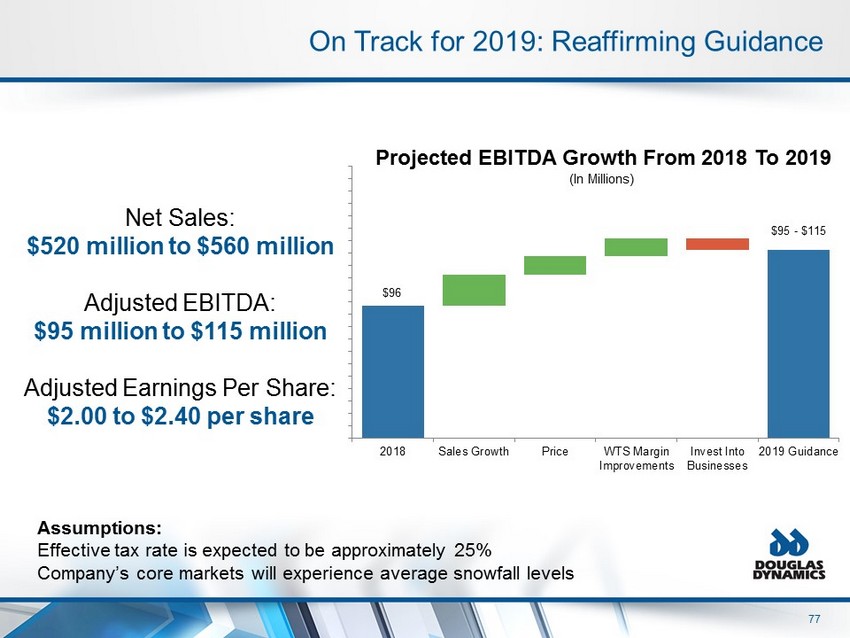Click the '$520 million to $560 million' text
Image resolution: width=850 pixels, height=638 pixels.
pyautogui.click(x=180, y=245)
